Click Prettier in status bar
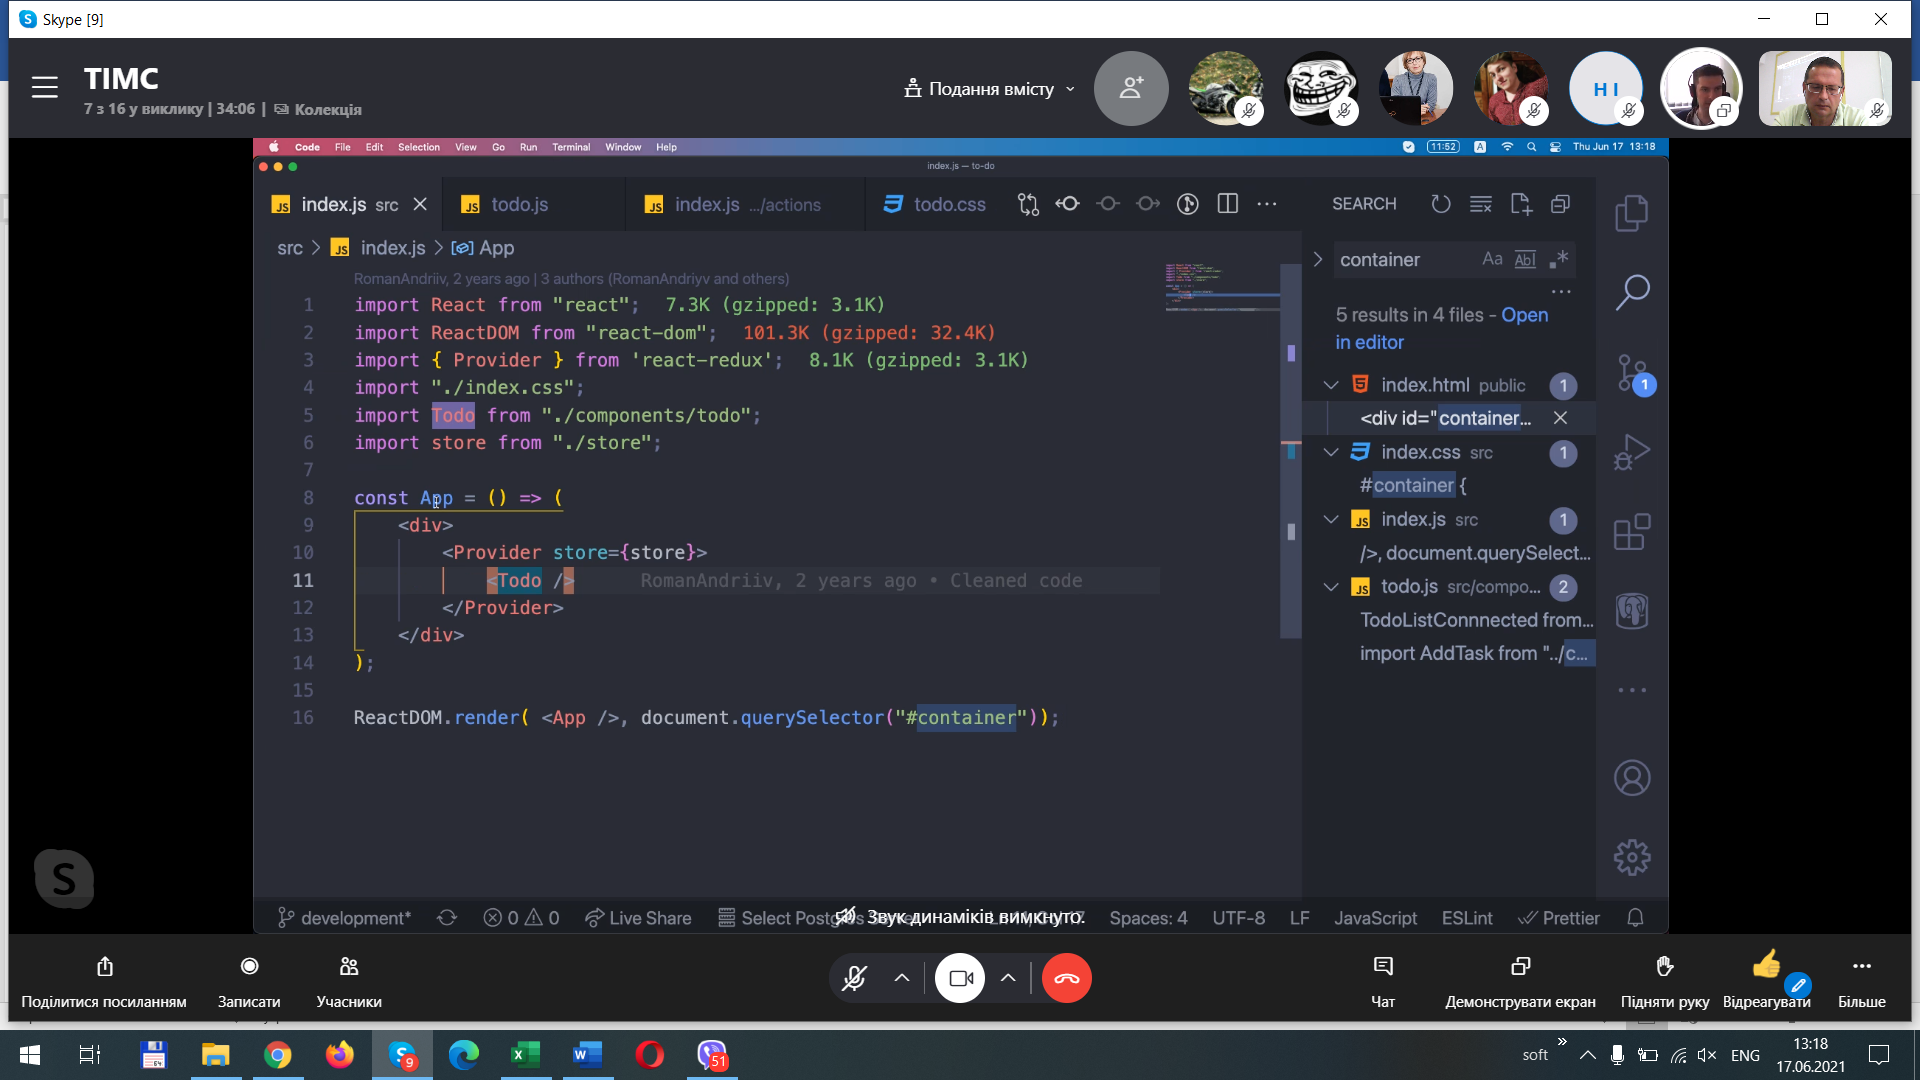 tap(1559, 918)
